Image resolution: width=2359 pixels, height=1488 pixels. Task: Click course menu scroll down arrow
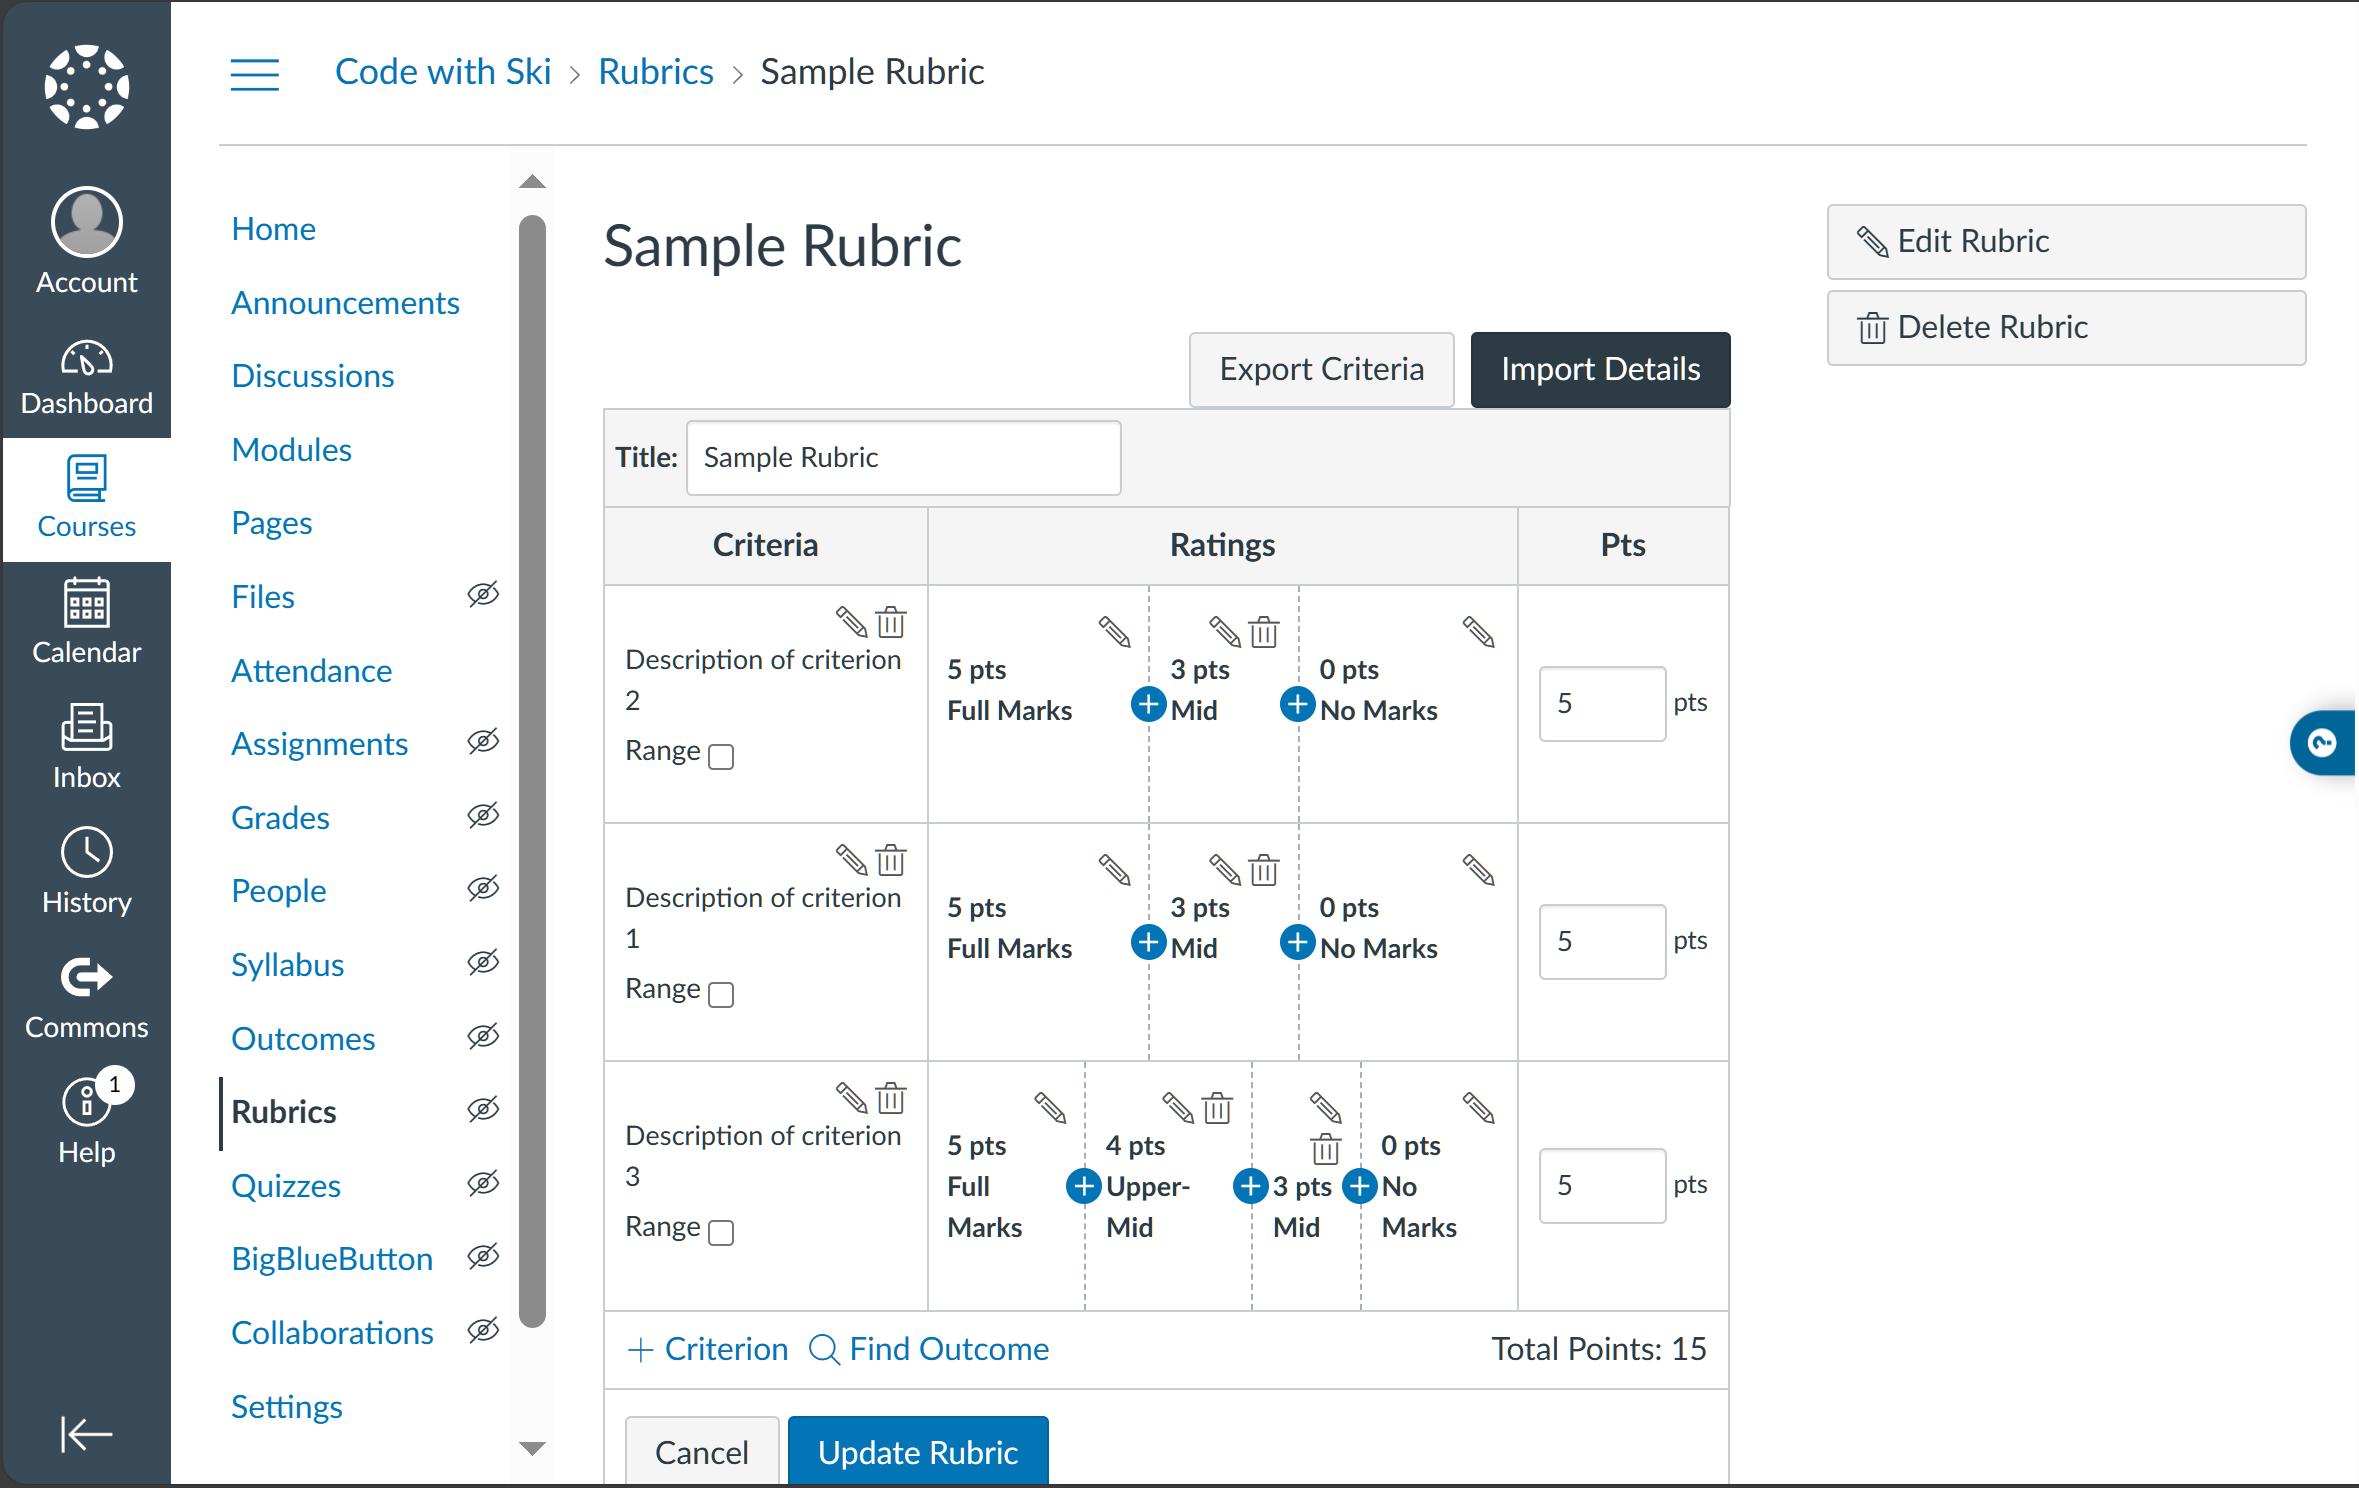click(533, 1448)
